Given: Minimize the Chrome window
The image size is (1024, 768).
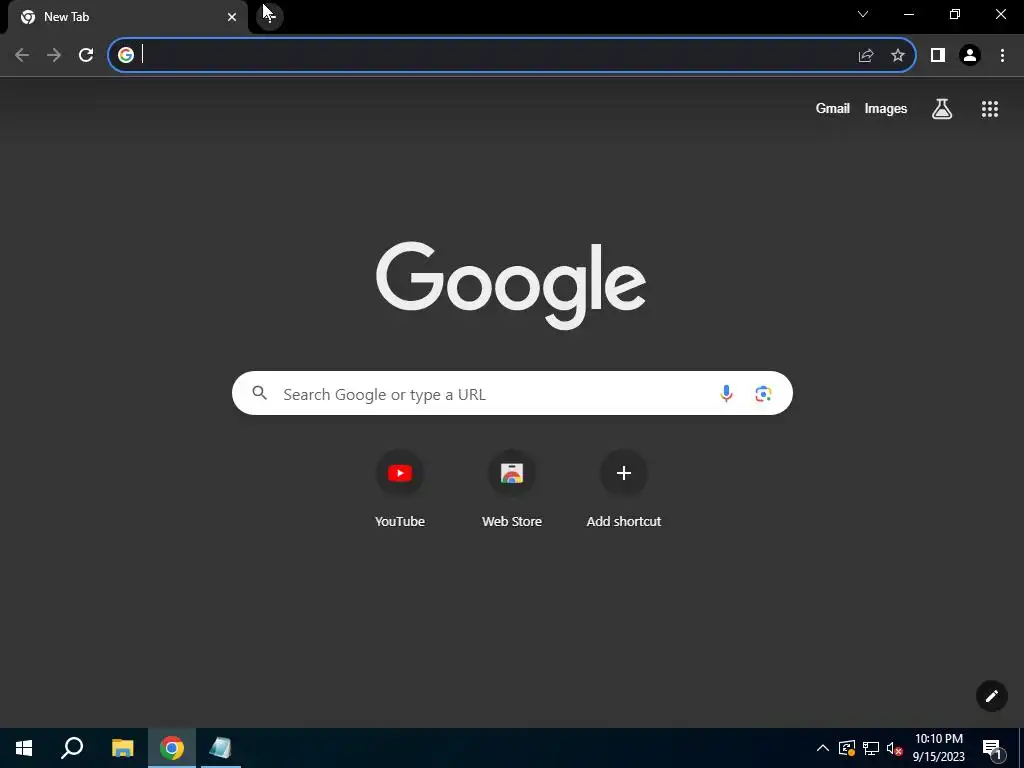Looking at the screenshot, I should tap(909, 14).
